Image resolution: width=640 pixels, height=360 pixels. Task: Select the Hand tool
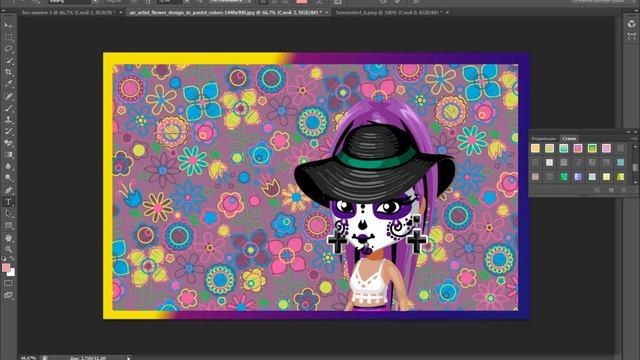coord(8,238)
